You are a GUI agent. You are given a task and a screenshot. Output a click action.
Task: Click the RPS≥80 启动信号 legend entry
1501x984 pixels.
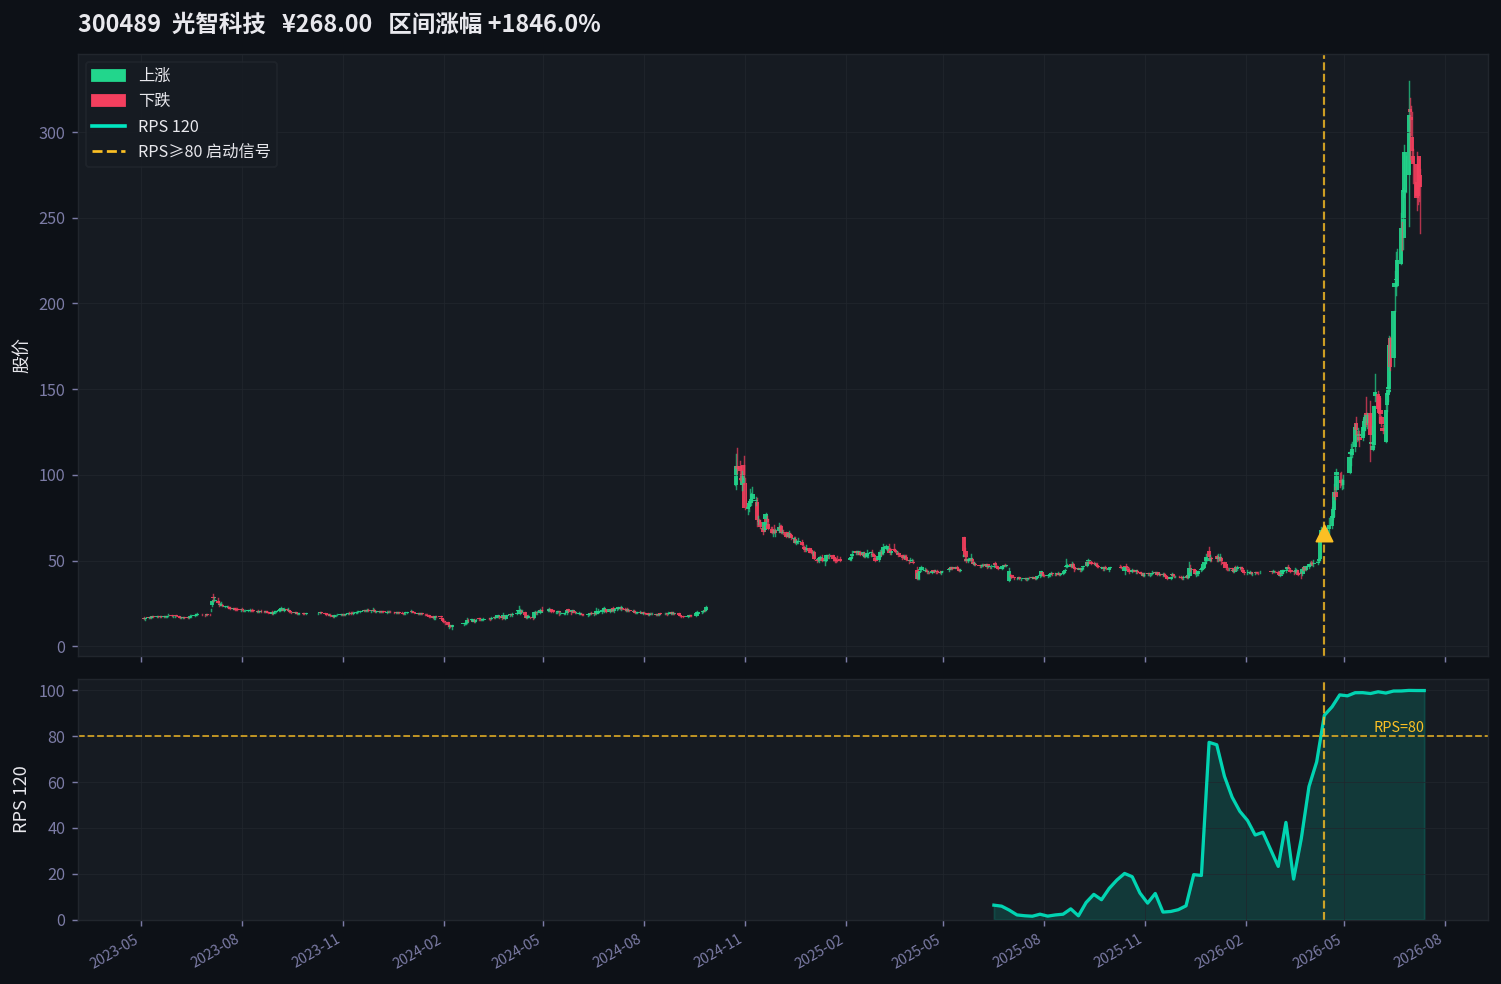(x=181, y=151)
